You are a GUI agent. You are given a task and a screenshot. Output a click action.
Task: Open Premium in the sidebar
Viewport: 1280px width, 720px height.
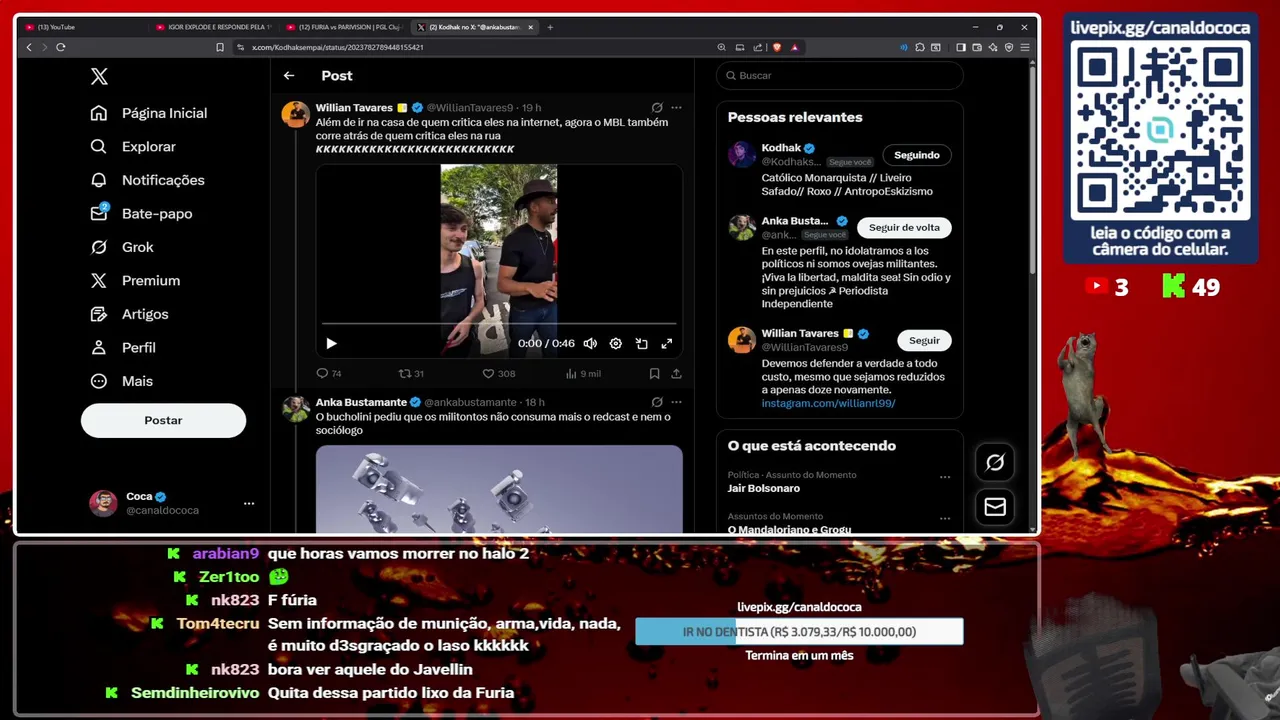135,280
